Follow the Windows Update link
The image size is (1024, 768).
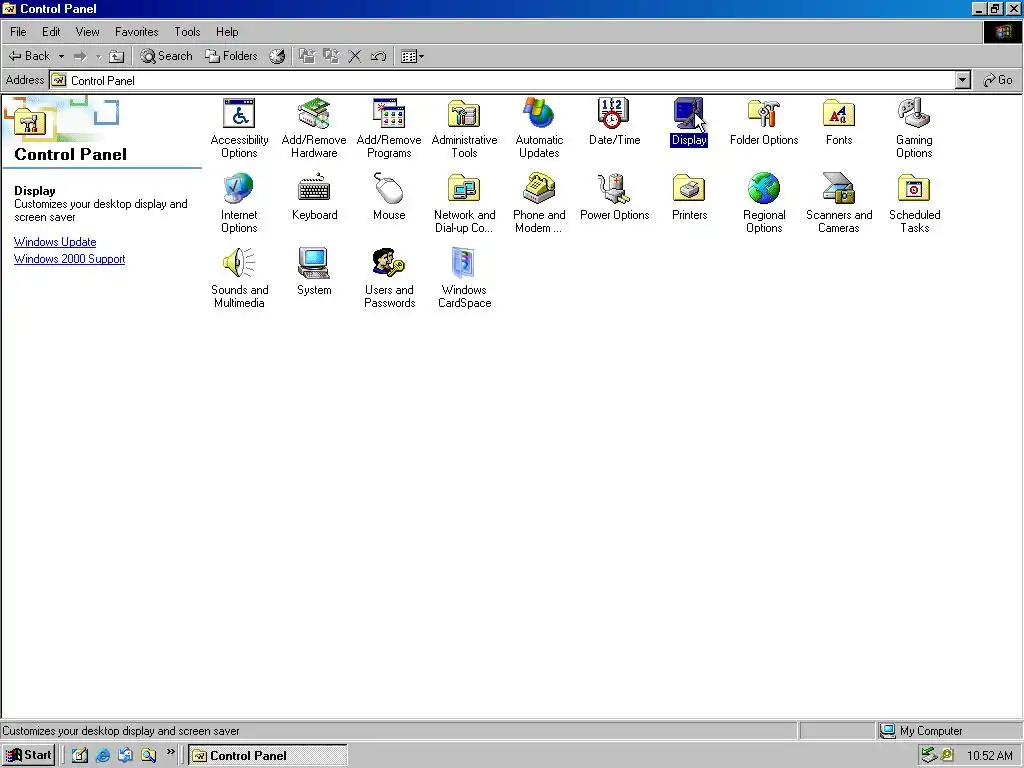[x=55, y=242]
